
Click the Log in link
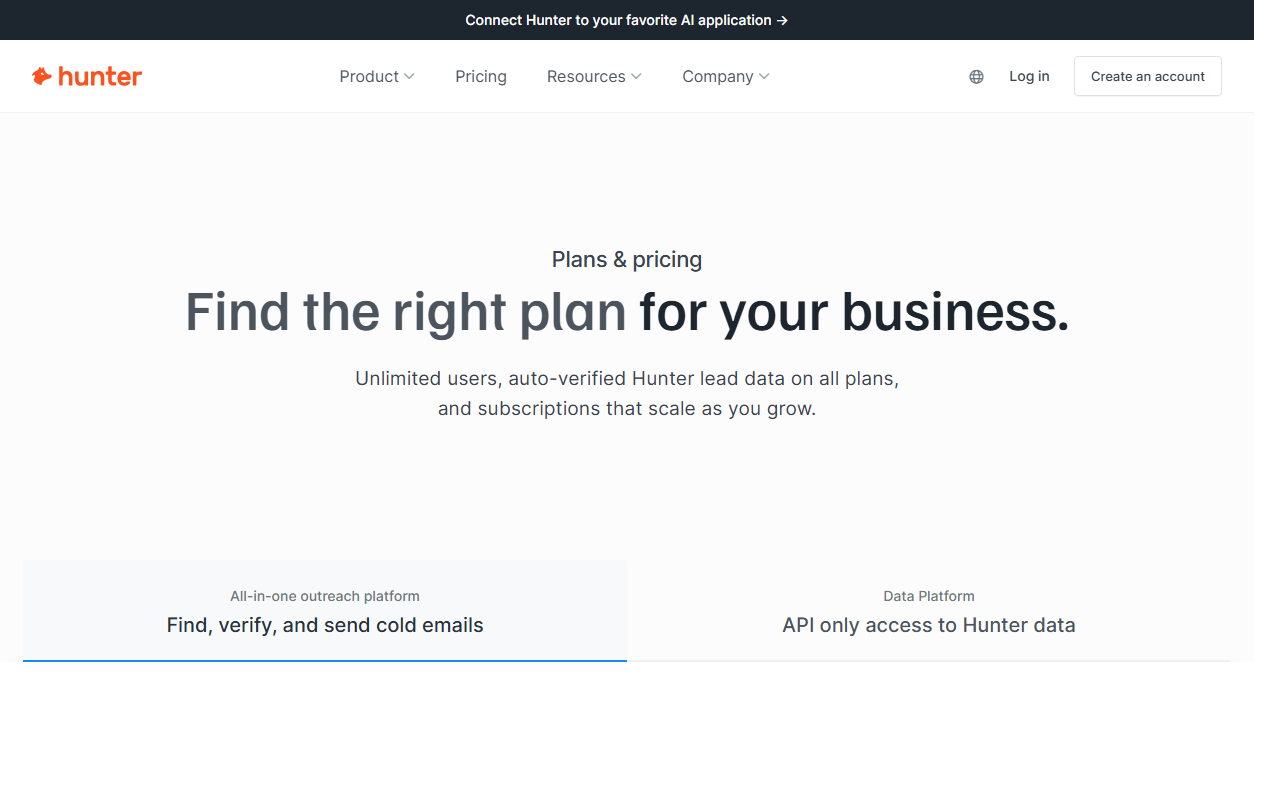tap(1029, 76)
